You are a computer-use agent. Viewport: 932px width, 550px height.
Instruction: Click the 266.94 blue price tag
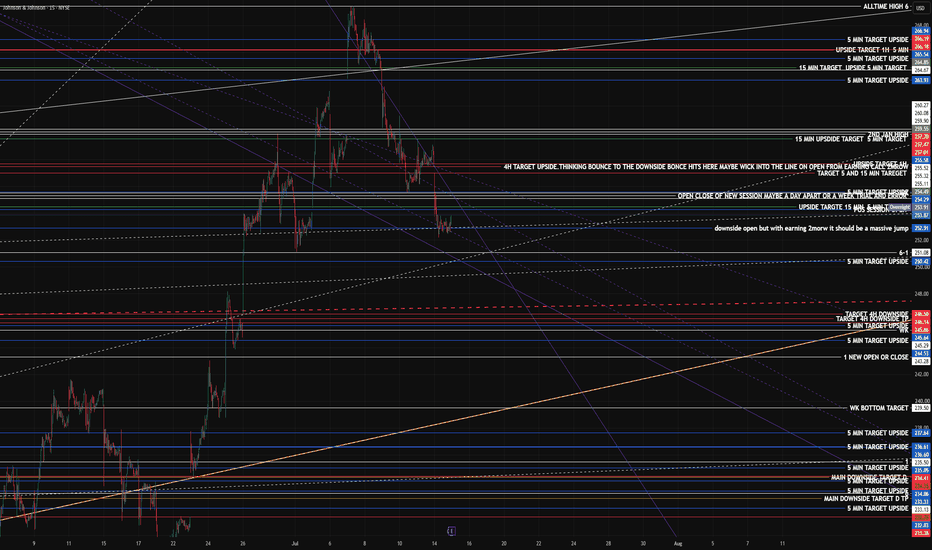(x=921, y=31)
